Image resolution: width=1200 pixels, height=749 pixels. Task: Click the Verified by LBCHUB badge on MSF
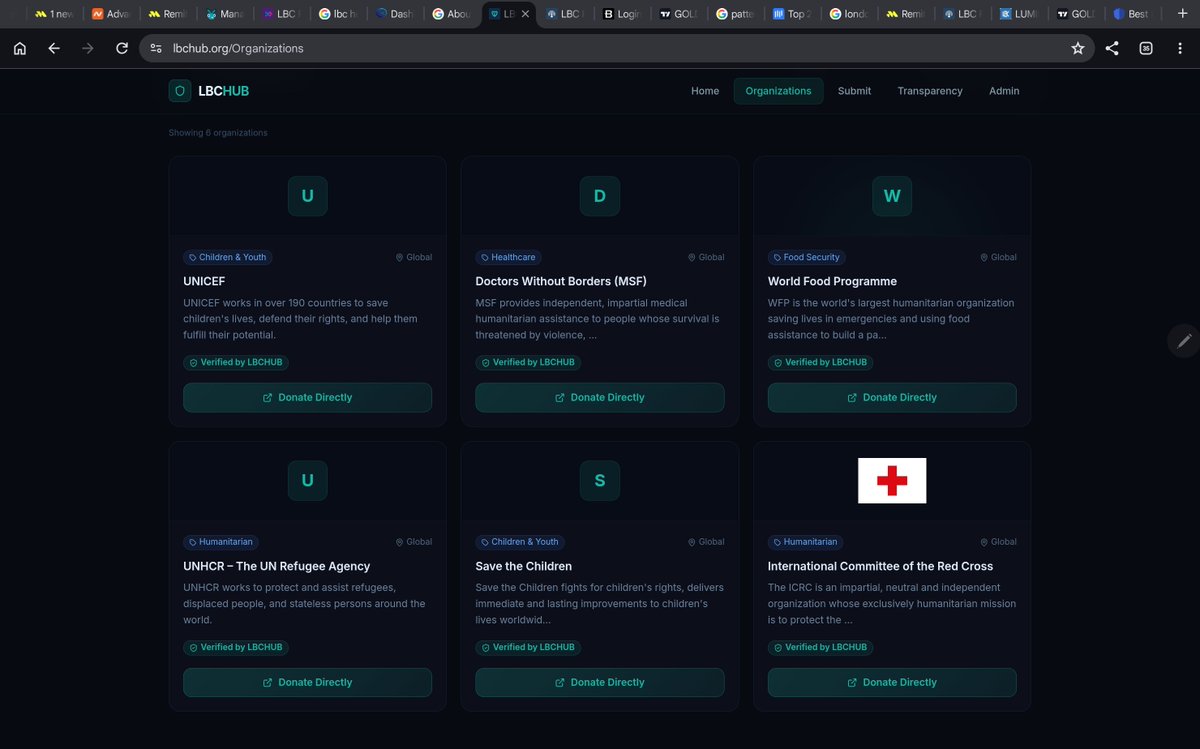point(530,362)
